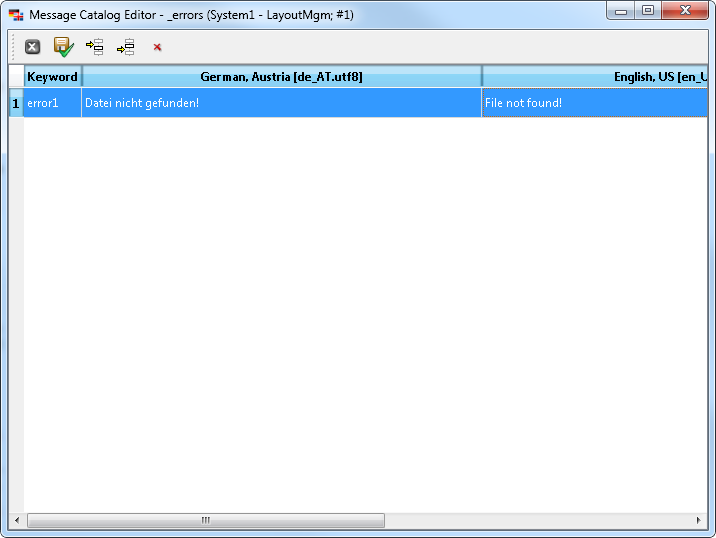Maximize the Message Catalog Editor window

point(648,11)
